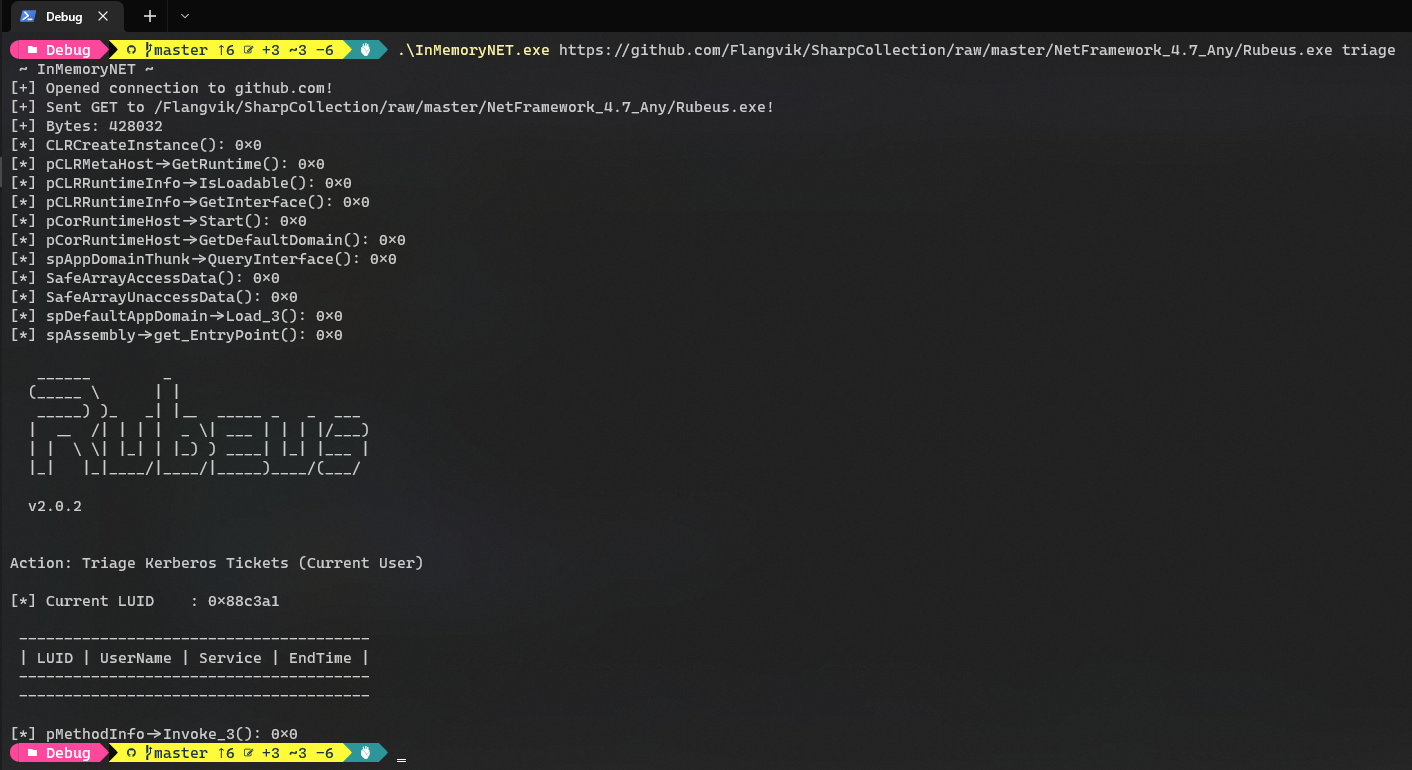The image size is (1412, 770).
Task: Click the 'pCorRuntimeHost->Start()' line
Action: tap(158, 221)
